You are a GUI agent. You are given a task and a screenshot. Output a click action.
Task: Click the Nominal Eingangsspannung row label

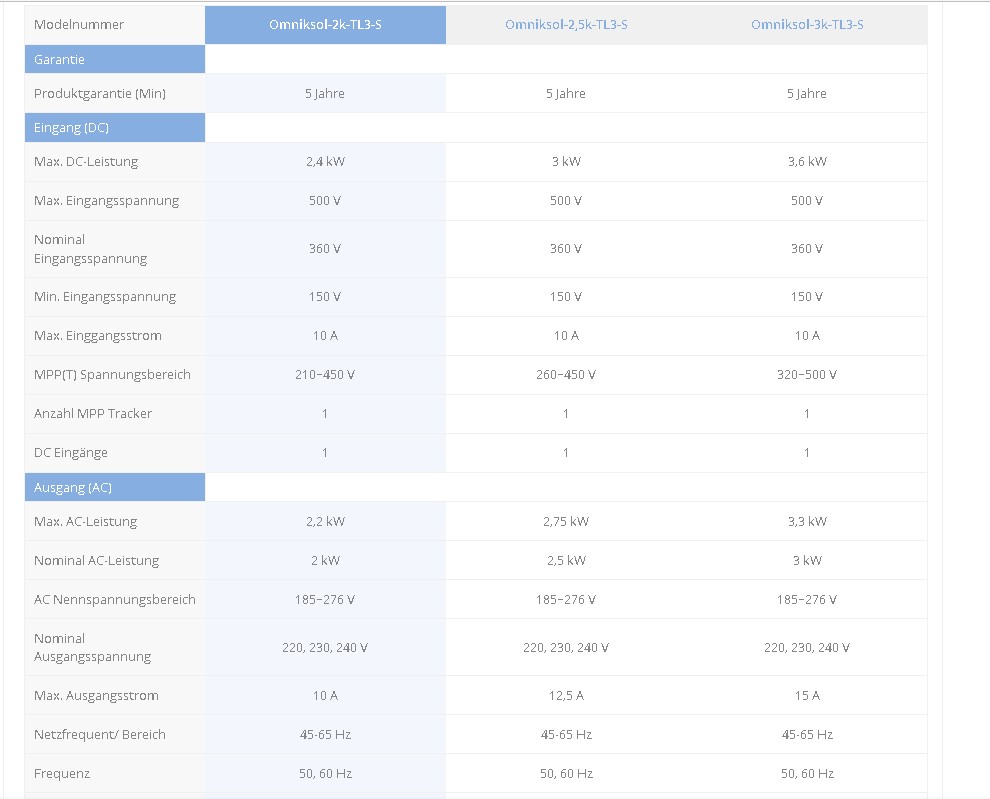click(x=90, y=249)
